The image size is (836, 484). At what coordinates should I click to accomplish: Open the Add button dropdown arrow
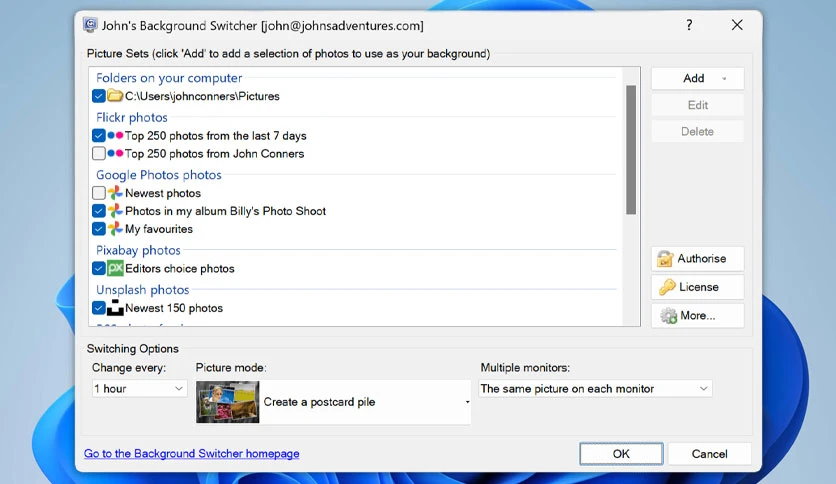[x=724, y=79]
